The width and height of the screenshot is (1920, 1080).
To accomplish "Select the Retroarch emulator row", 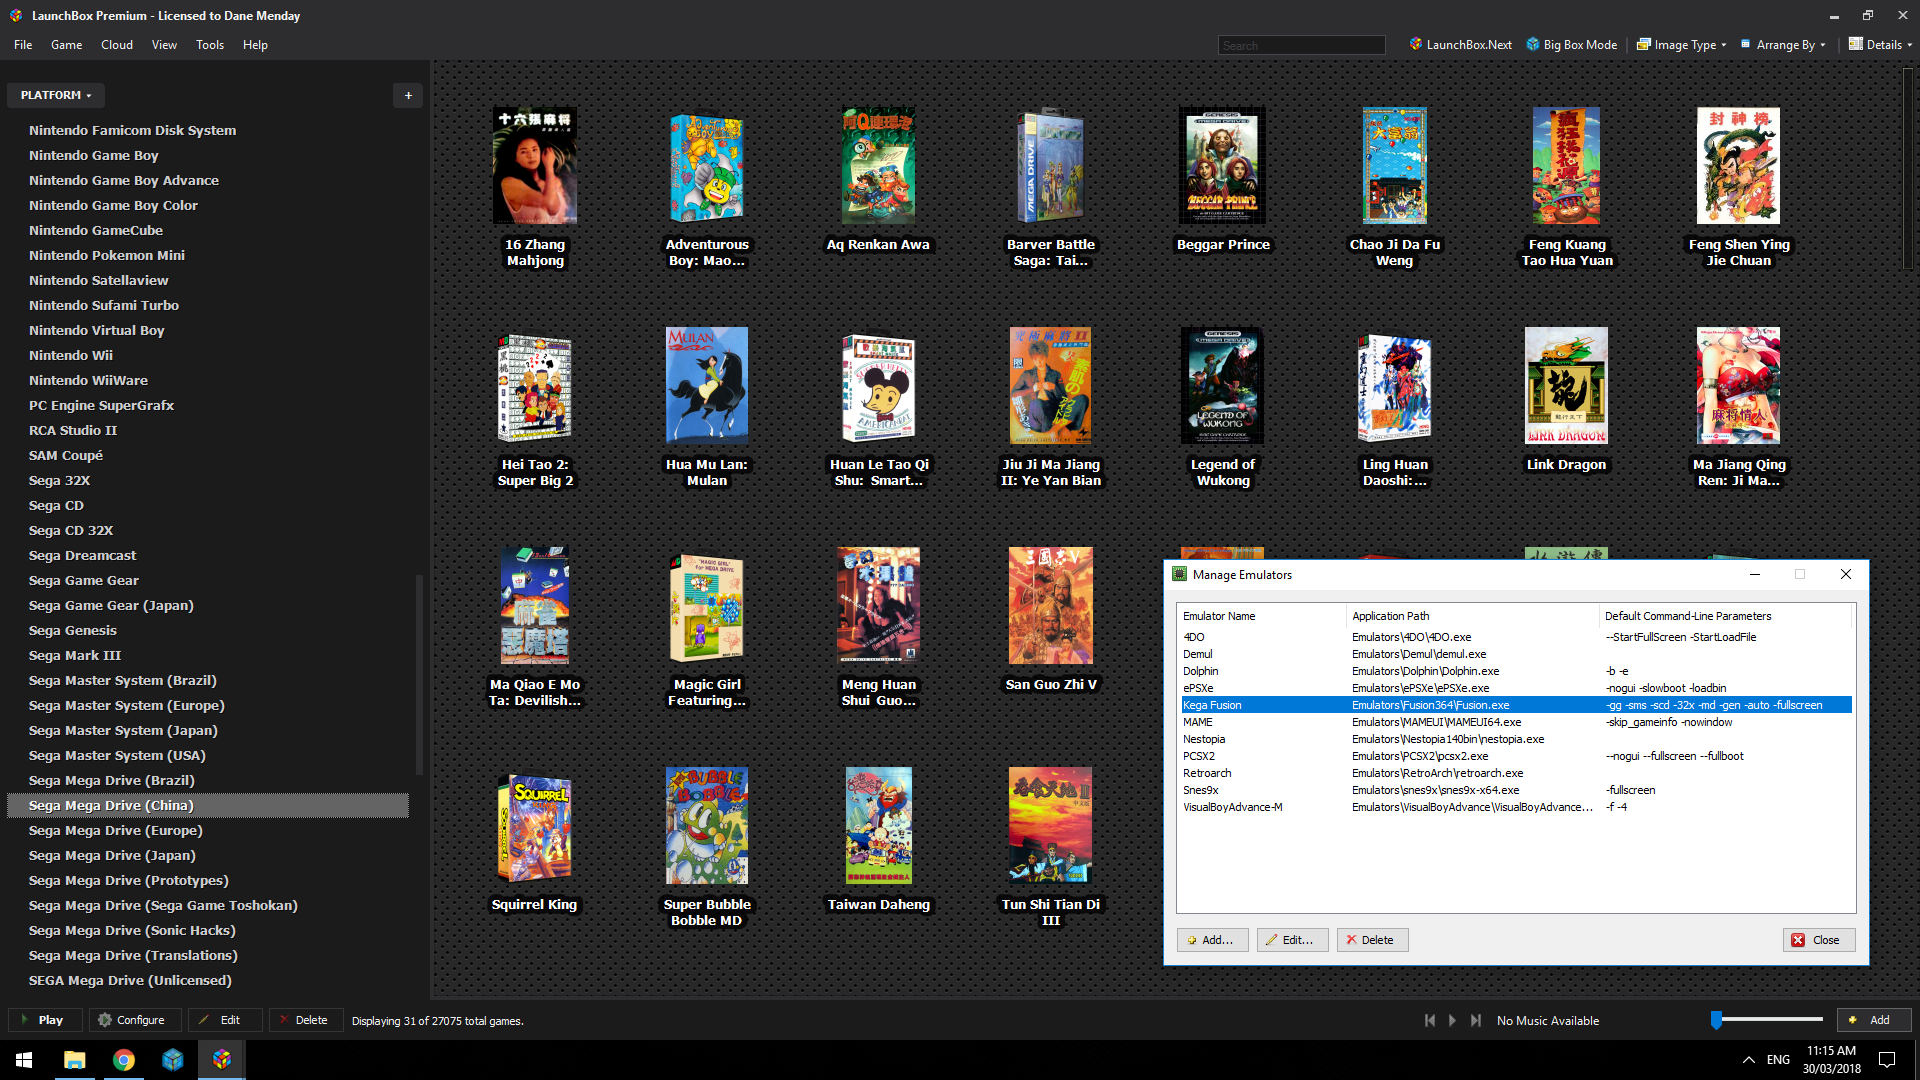I will (x=1516, y=773).
